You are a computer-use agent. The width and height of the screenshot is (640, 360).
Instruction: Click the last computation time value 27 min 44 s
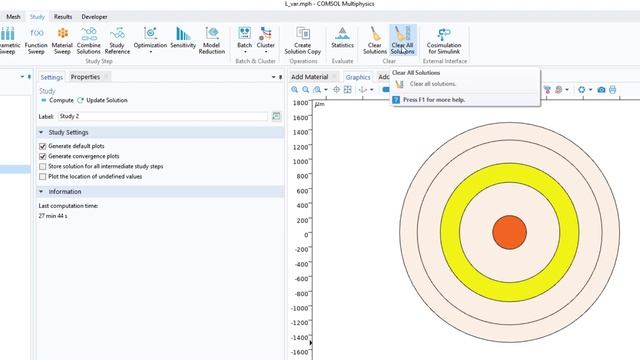[53, 216]
